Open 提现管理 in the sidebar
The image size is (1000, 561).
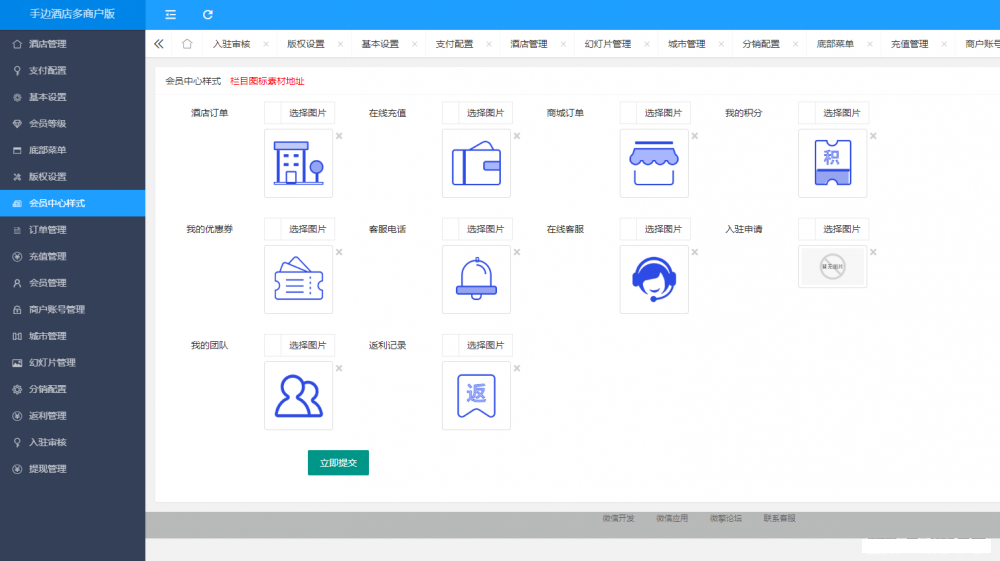[48, 469]
